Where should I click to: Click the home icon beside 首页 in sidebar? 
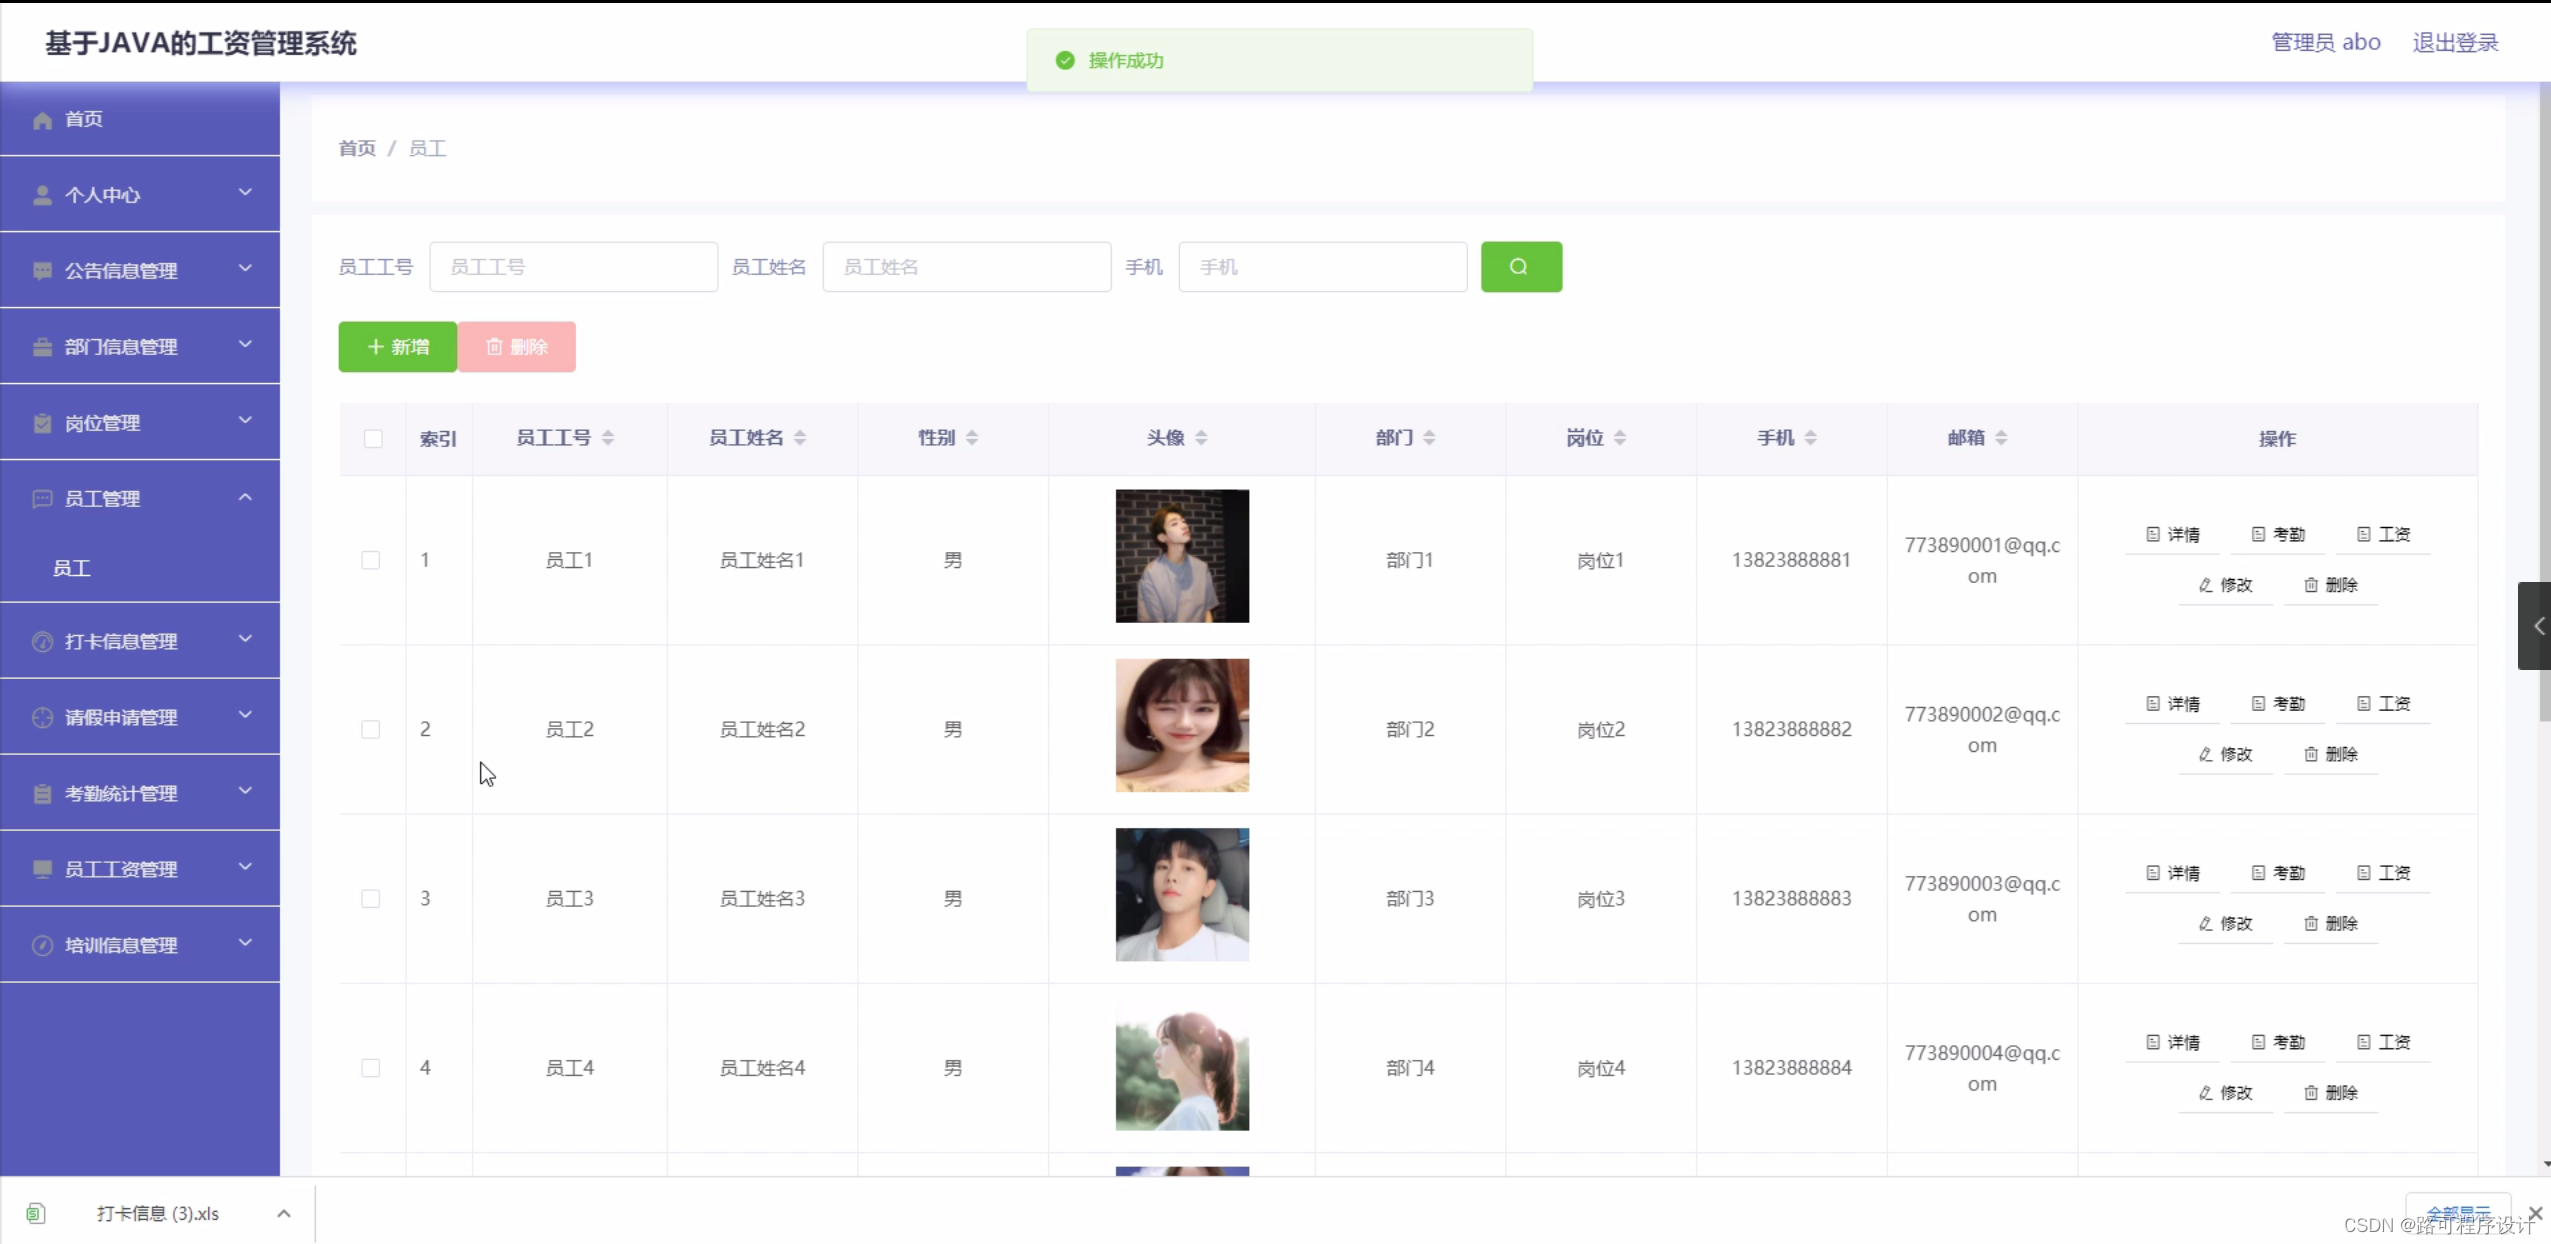pyautogui.click(x=42, y=120)
